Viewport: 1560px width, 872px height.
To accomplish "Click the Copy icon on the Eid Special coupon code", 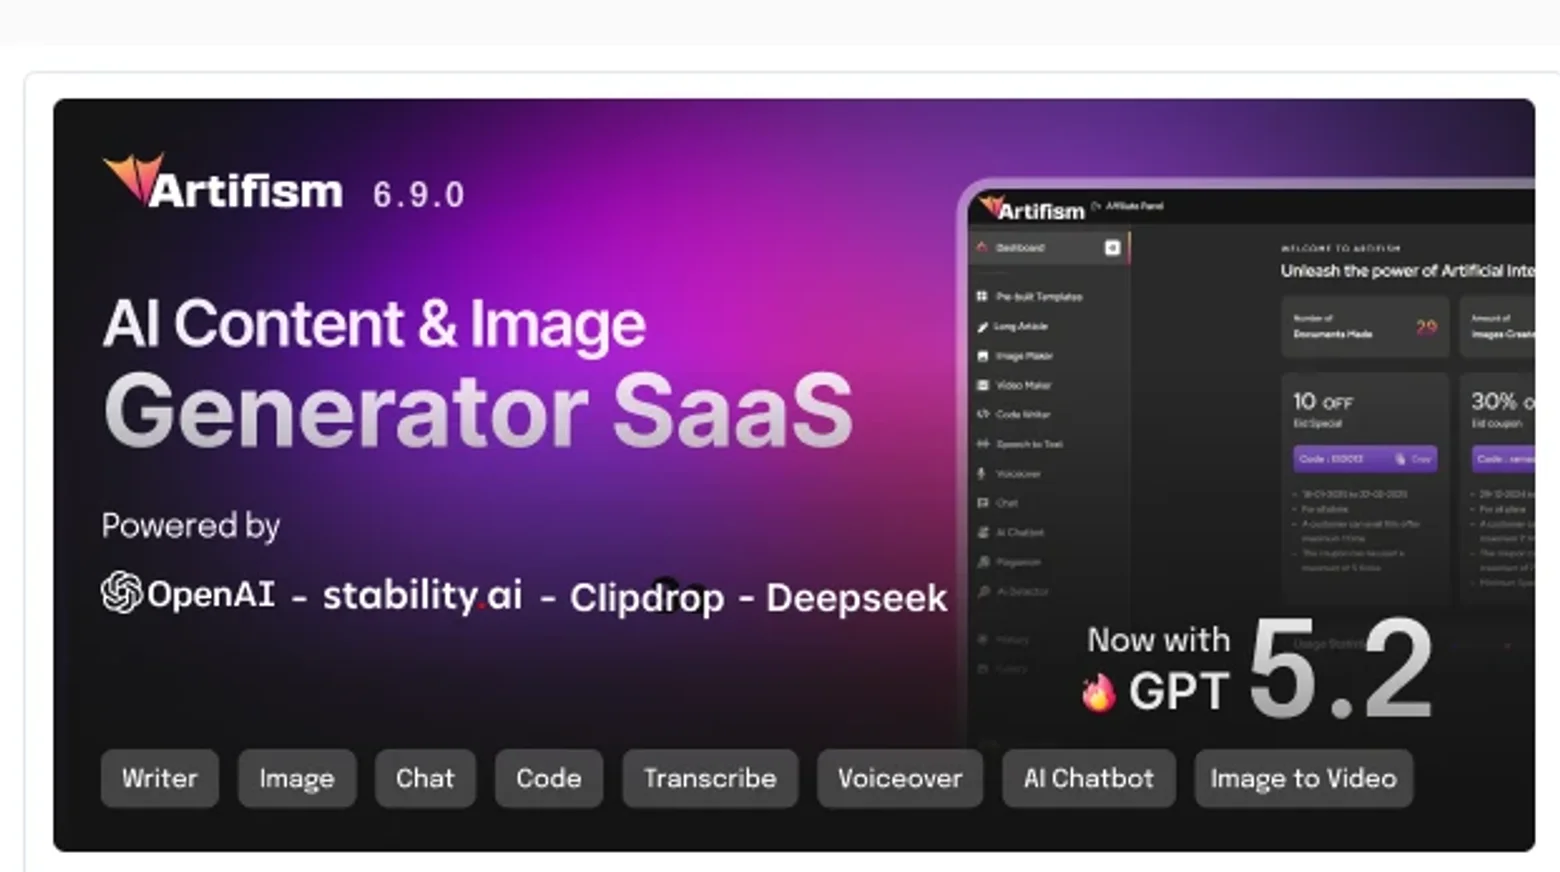I will click(x=1400, y=459).
